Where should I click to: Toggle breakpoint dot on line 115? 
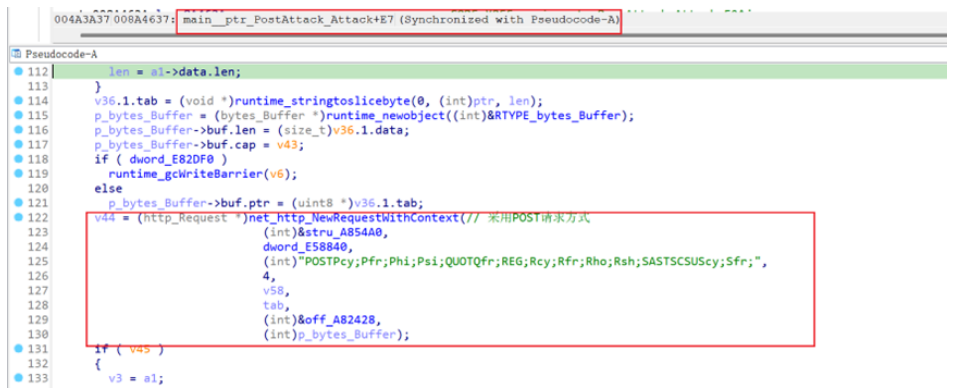18,115
